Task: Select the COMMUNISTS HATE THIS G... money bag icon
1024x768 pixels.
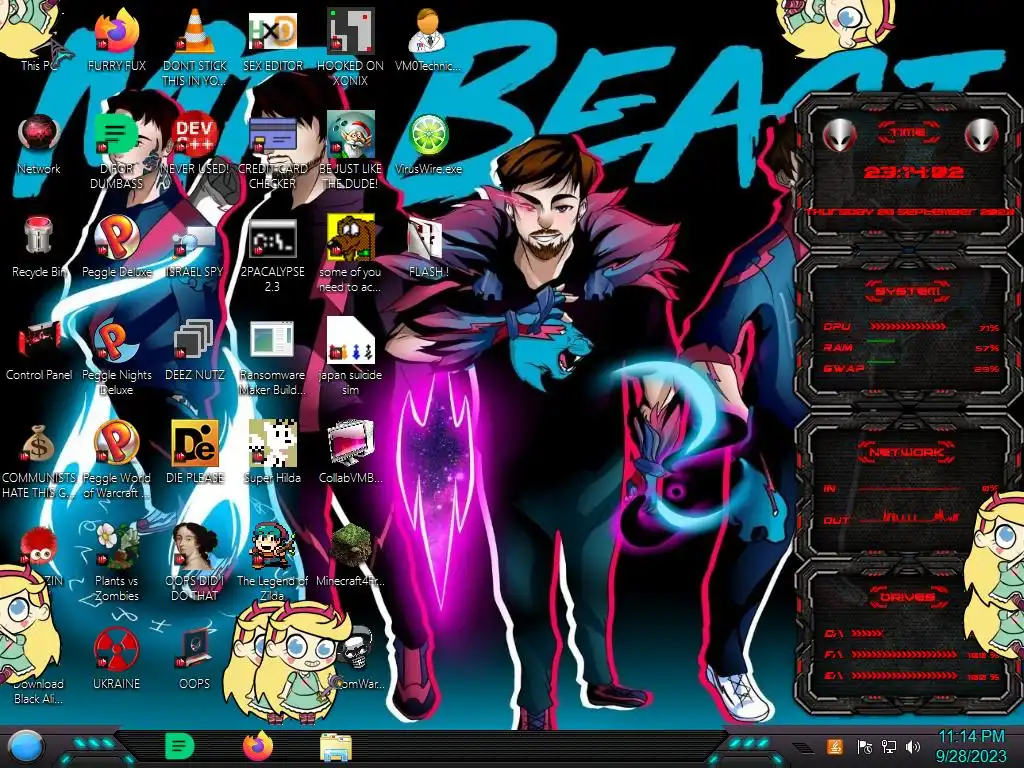Action: click(39, 460)
